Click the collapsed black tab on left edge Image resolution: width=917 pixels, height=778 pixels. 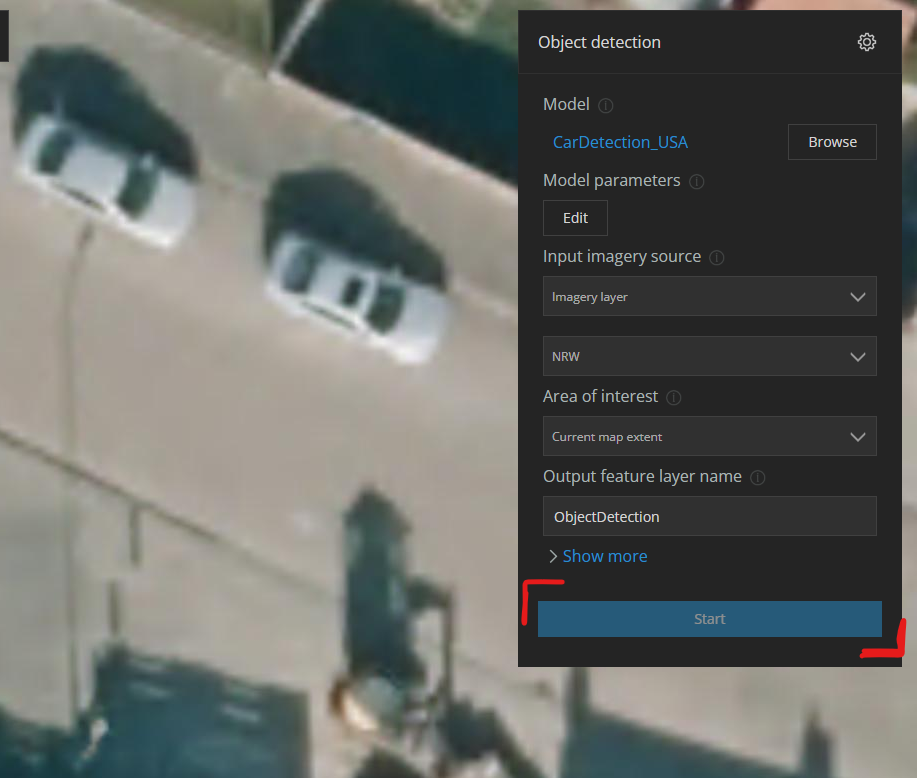(x=4, y=36)
